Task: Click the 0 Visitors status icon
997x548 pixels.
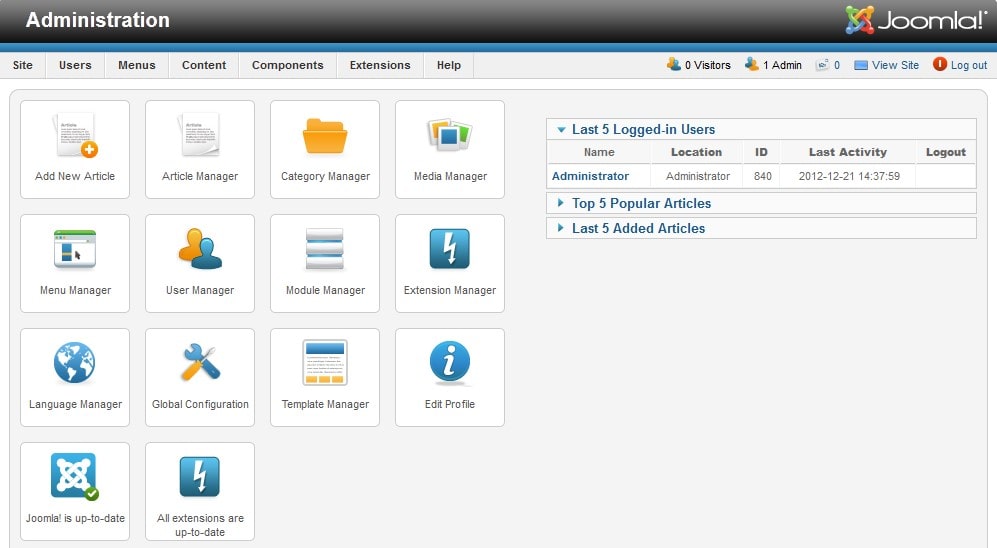Action: [x=673, y=64]
